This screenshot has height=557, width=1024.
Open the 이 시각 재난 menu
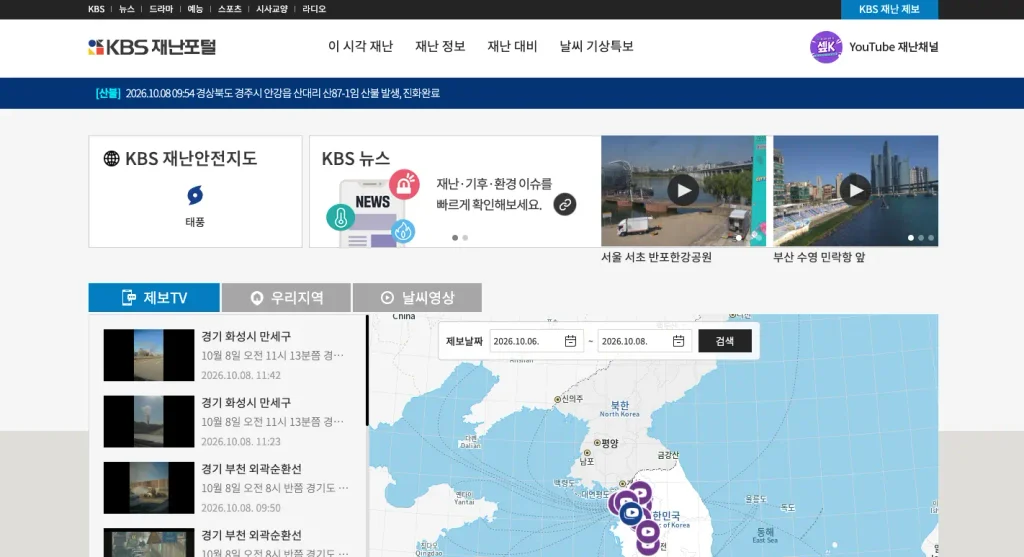[360, 46]
